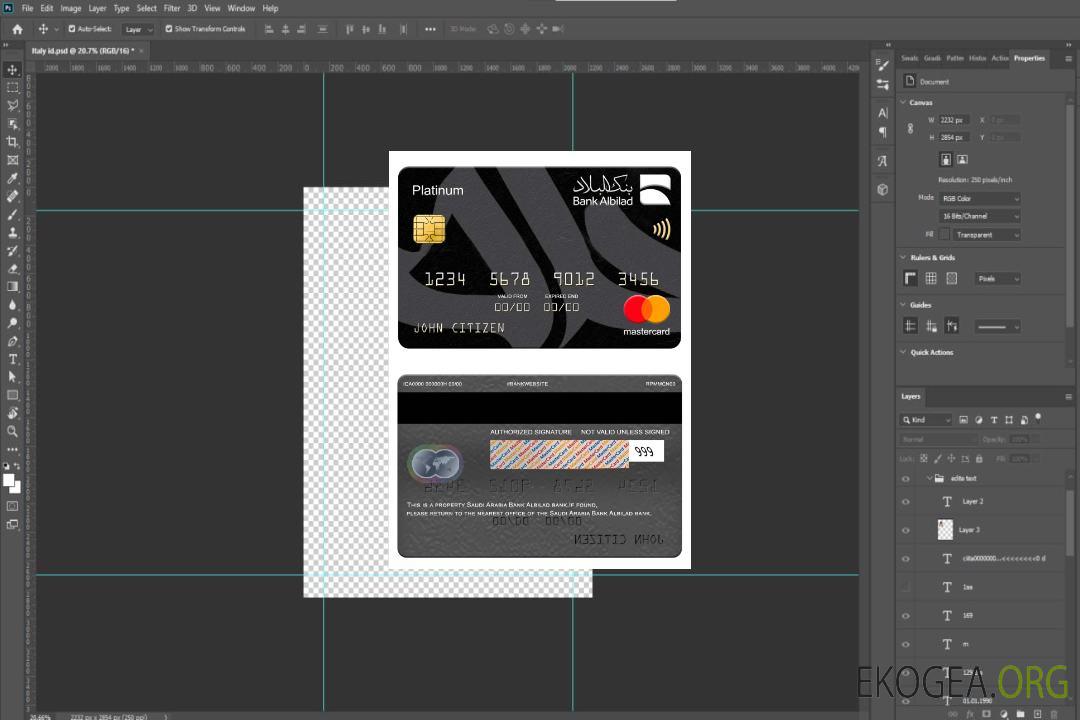
Task: Open the Auto-Select Layer dropdown
Action: click(x=138, y=30)
